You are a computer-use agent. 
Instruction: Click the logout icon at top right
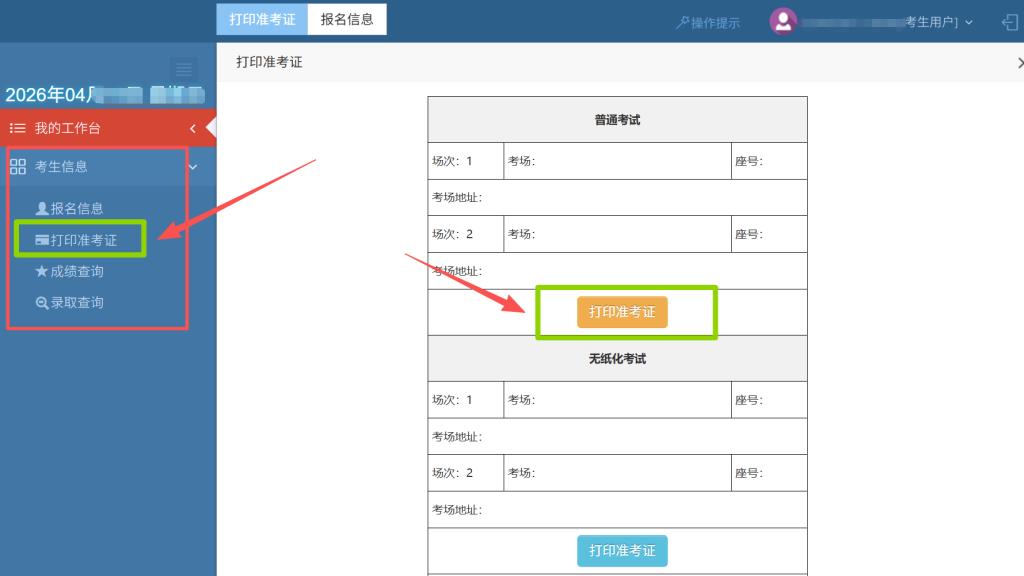click(1009, 22)
